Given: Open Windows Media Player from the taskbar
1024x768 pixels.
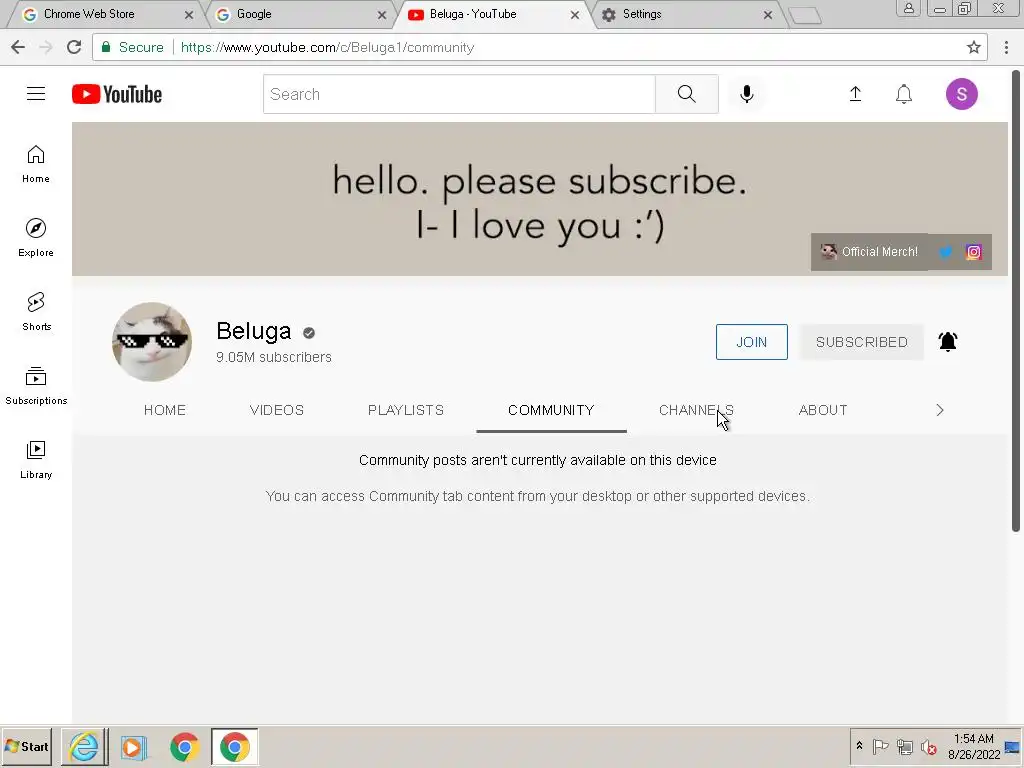Looking at the screenshot, I should tap(134, 746).
